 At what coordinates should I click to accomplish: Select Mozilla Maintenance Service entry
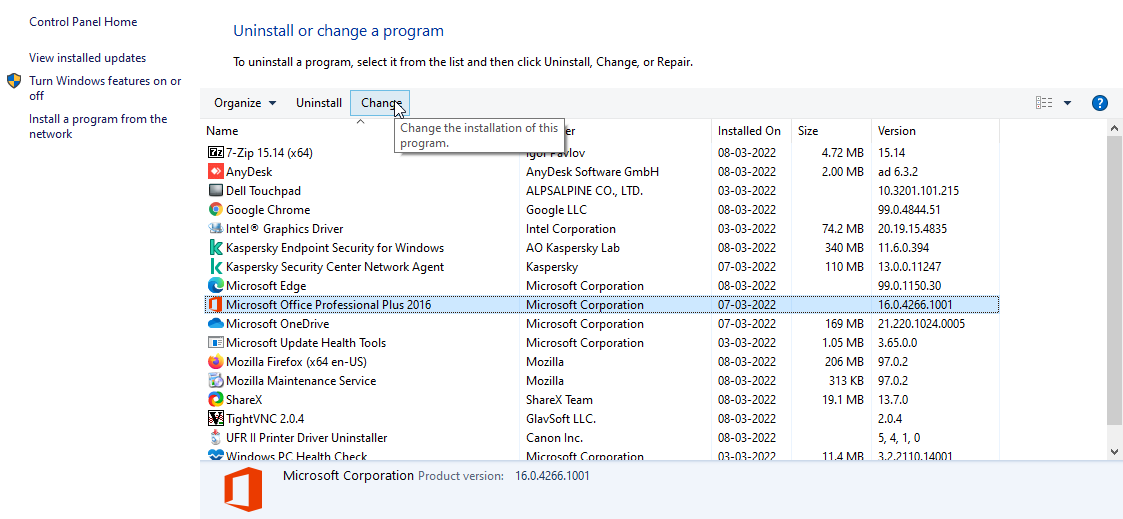pyautogui.click(x=301, y=380)
